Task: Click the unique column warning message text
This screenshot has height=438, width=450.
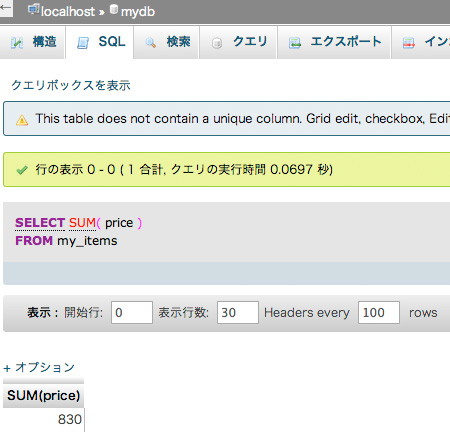Action: pos(243,119)
